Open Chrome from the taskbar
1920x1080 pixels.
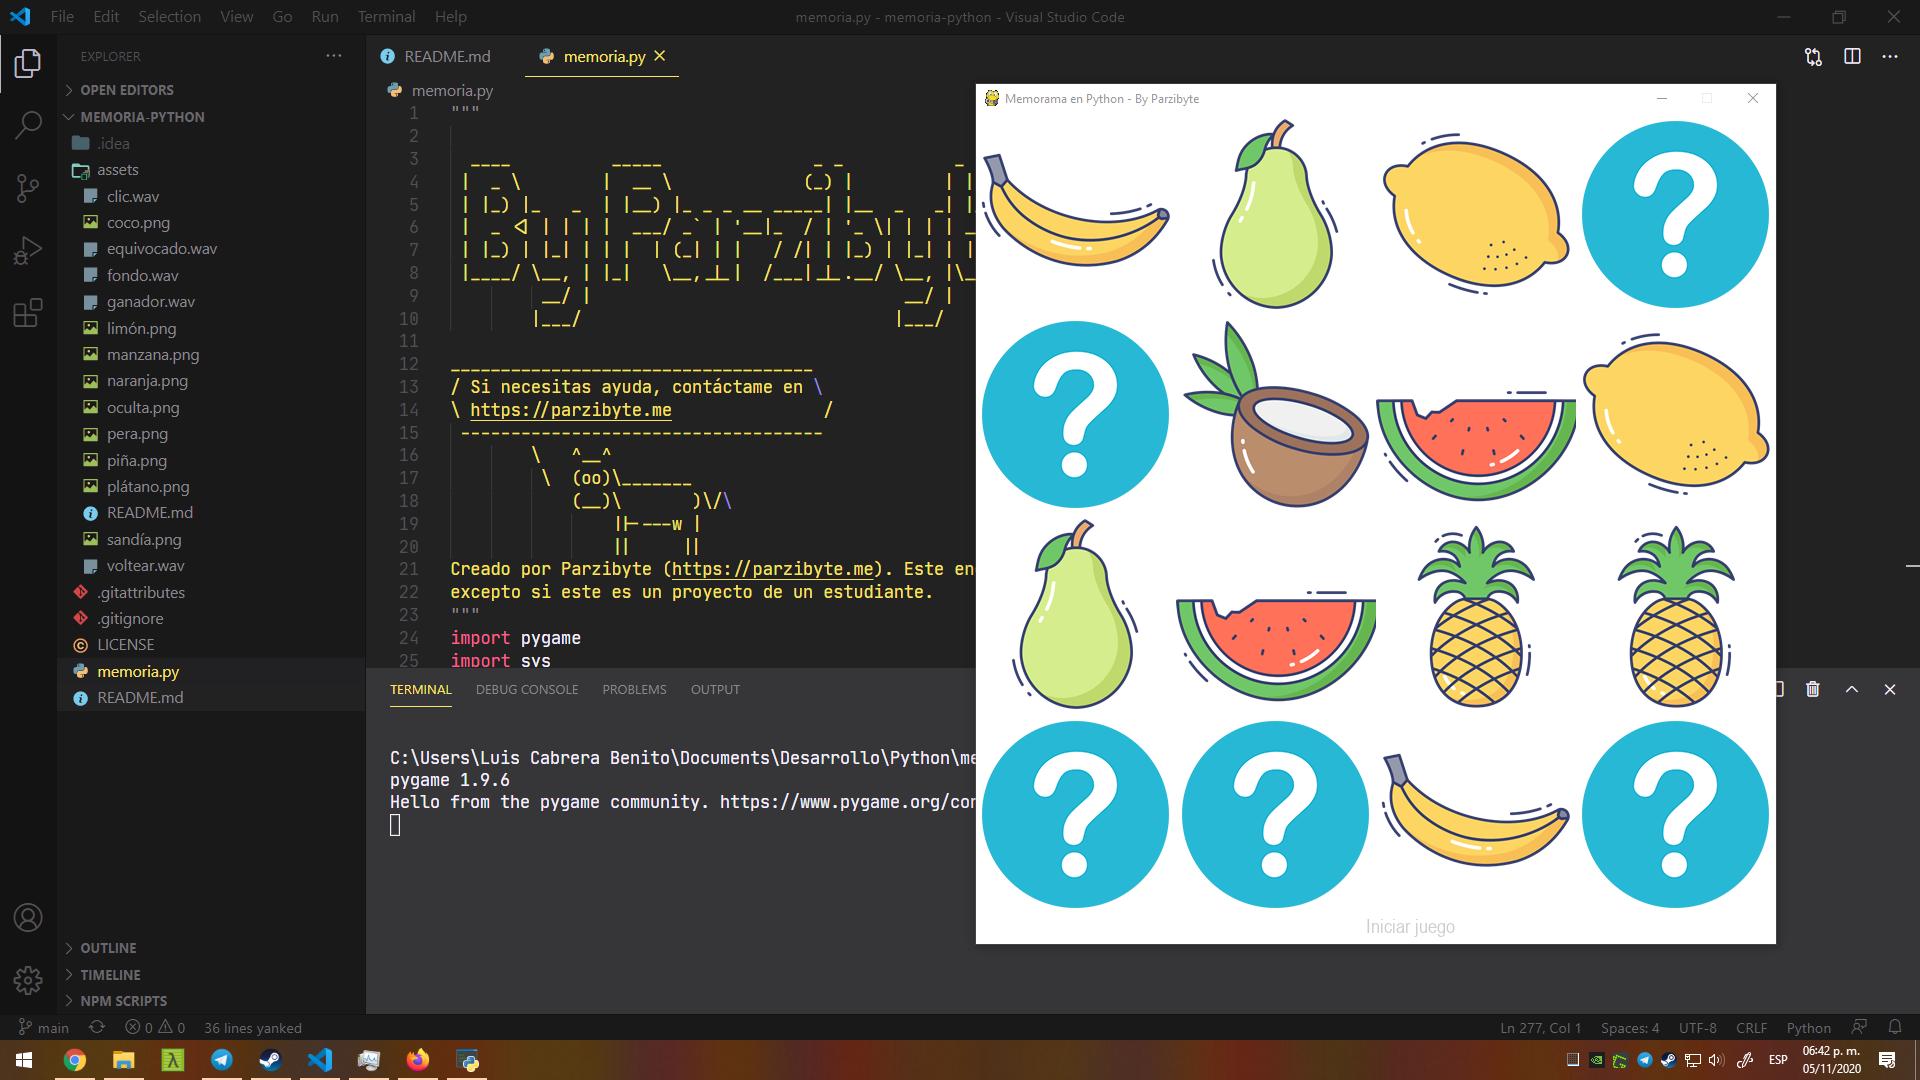(75, 1060)
